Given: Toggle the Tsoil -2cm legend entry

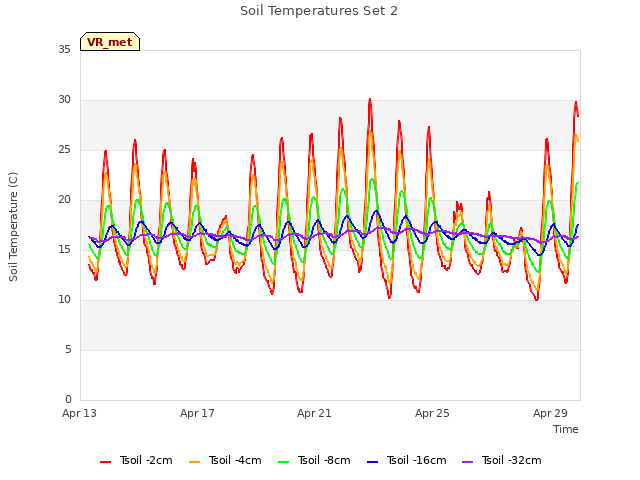Looking at the screenshot, I should [136, 460].
